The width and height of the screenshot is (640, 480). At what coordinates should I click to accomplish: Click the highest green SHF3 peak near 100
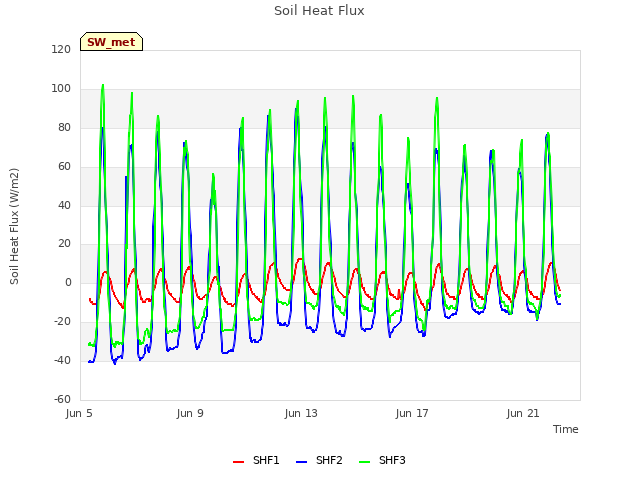(103, 85)
